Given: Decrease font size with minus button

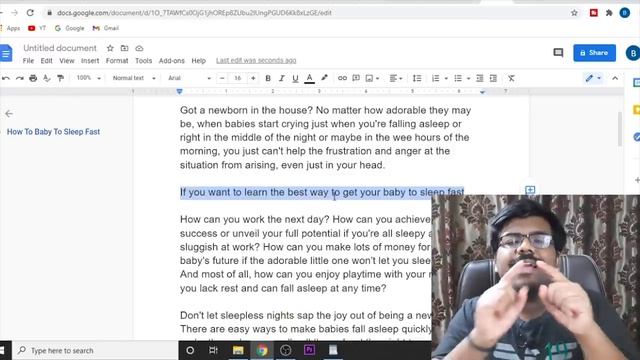Looking at the screenshot, I should (x=222, y=78).
